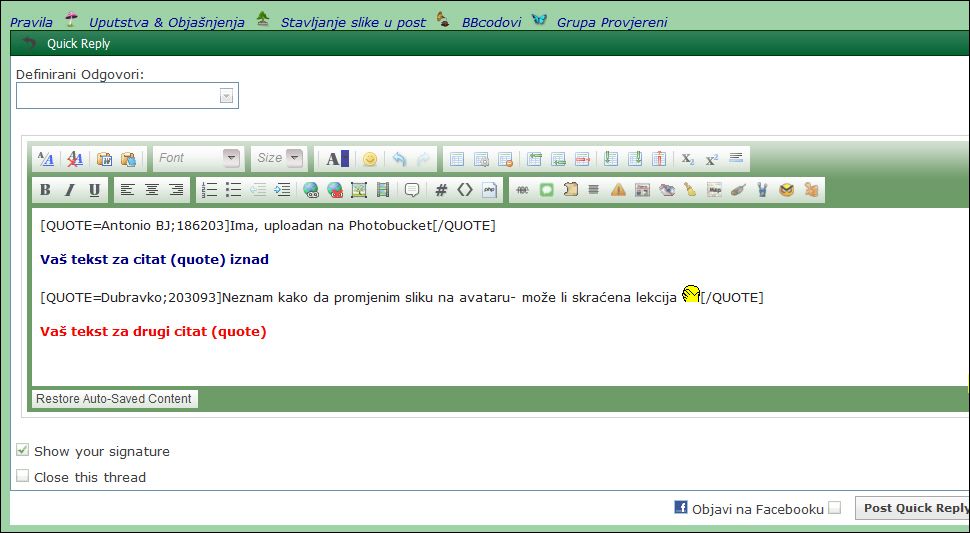970x533 pixels.
Task: Click the Undo arrow
Action: (x=400, y=159)
